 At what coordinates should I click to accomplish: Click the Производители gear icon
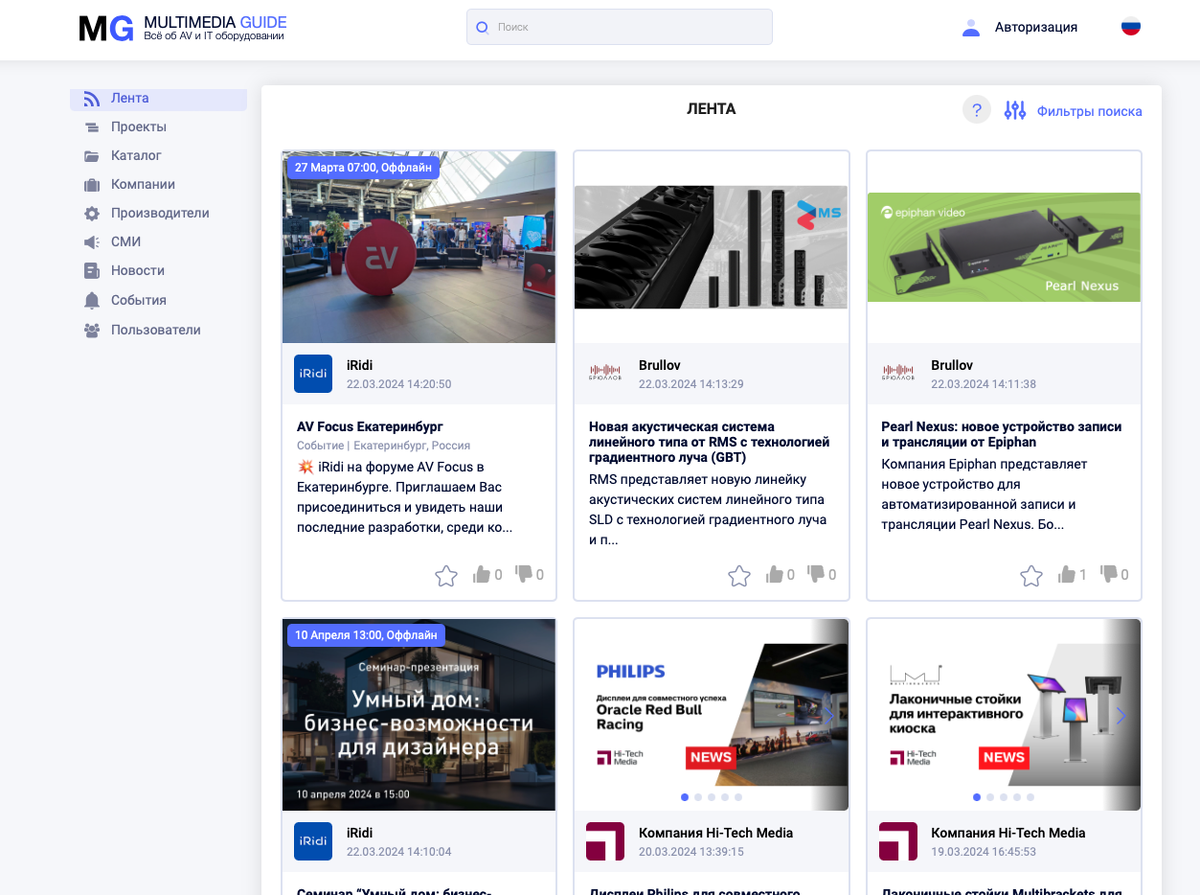click(x=92, y=213)
